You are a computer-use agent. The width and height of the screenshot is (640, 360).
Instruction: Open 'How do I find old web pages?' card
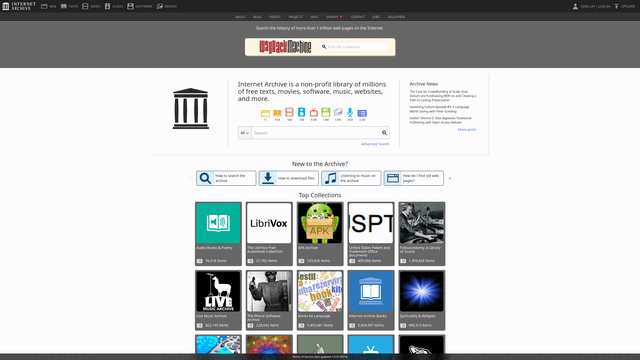[413, 178]
